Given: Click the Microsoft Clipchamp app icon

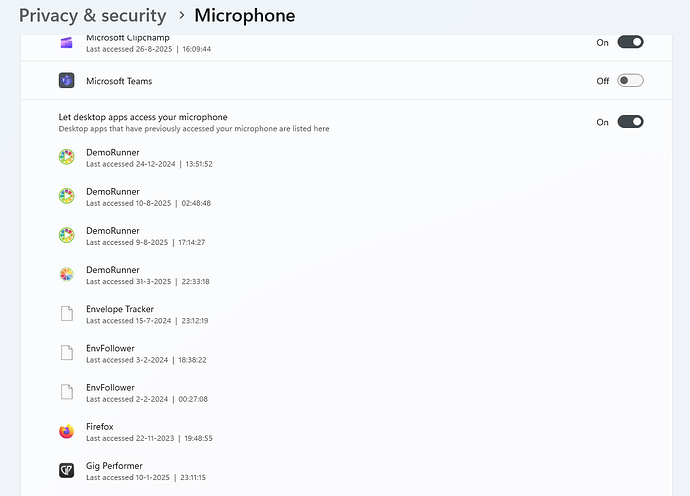Looking at the screenshot, I should pos(67,42).
